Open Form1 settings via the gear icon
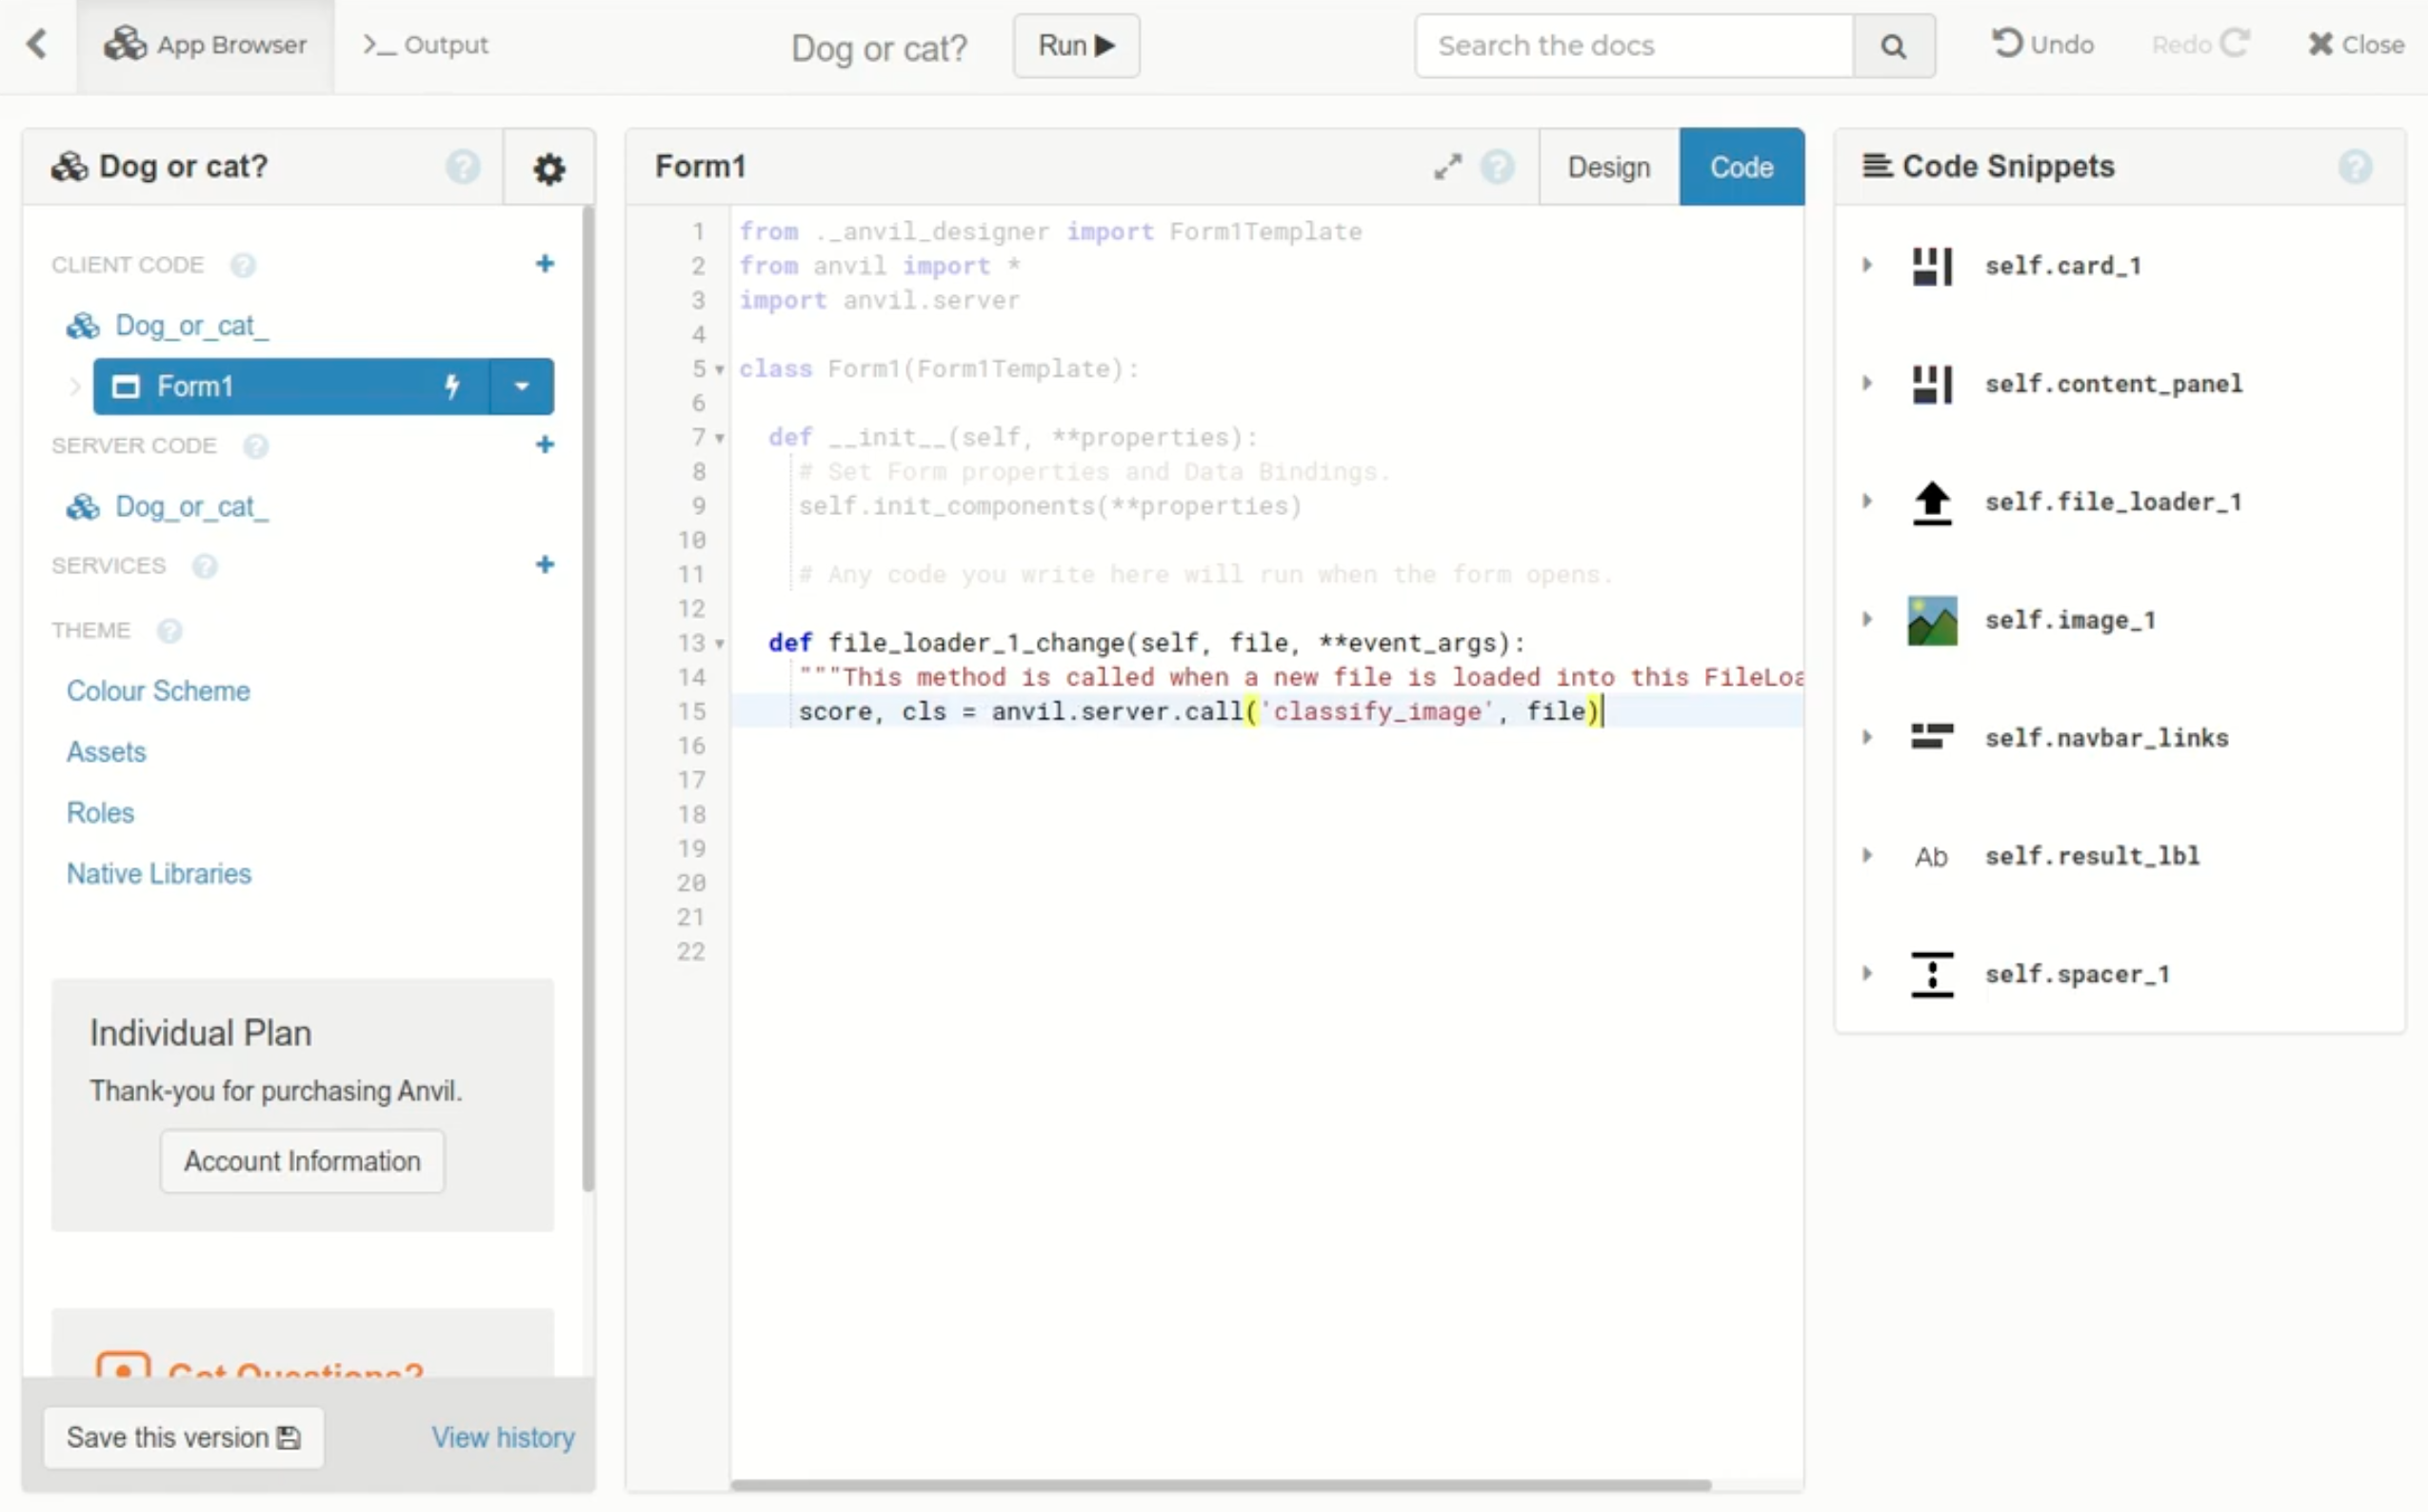 pos(548,168)
